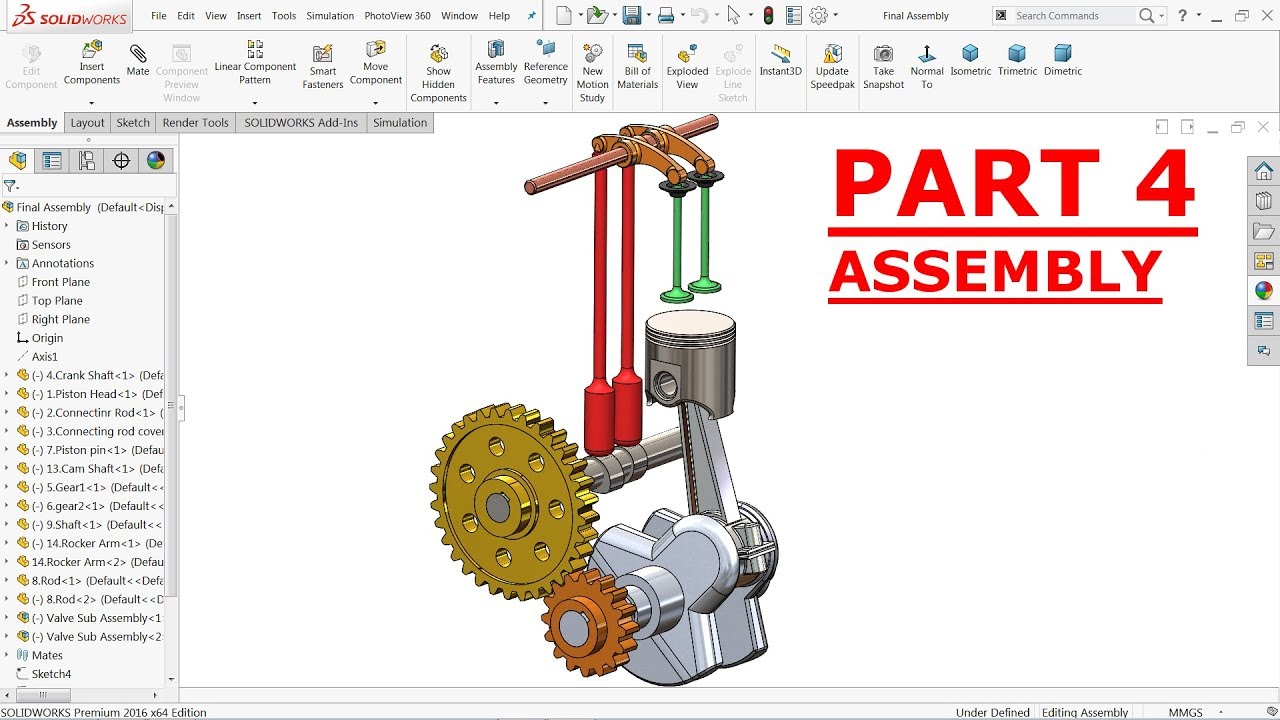Expand 13.Cam Shaft component node

(x=7, y=468)
